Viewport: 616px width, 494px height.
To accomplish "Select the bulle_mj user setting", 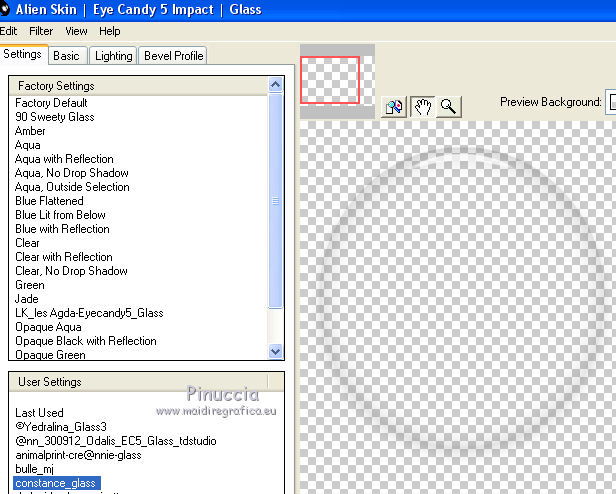I will point(34,469).
